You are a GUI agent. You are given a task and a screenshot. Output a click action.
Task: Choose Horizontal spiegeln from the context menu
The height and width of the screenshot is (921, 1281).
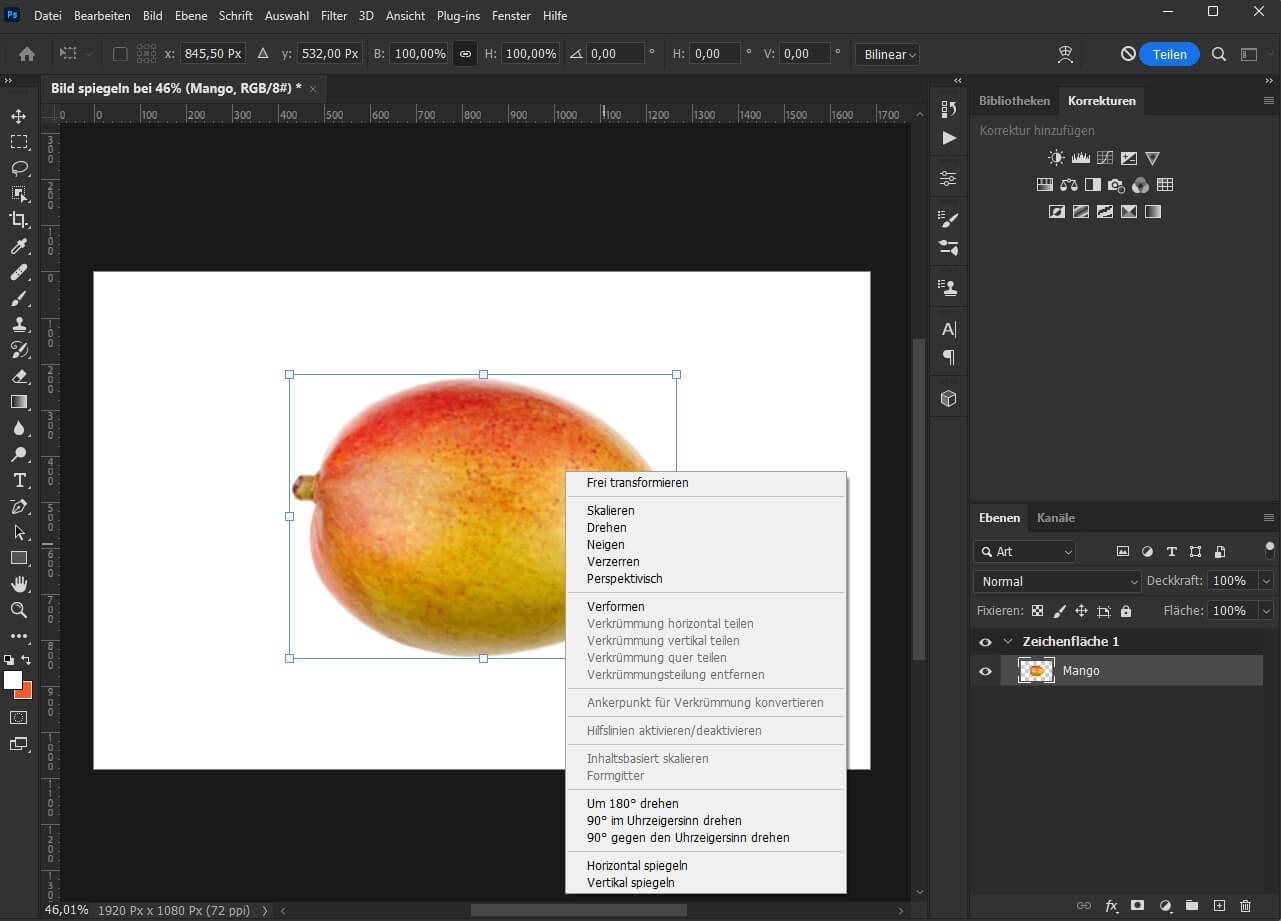(x=637, y=865)
